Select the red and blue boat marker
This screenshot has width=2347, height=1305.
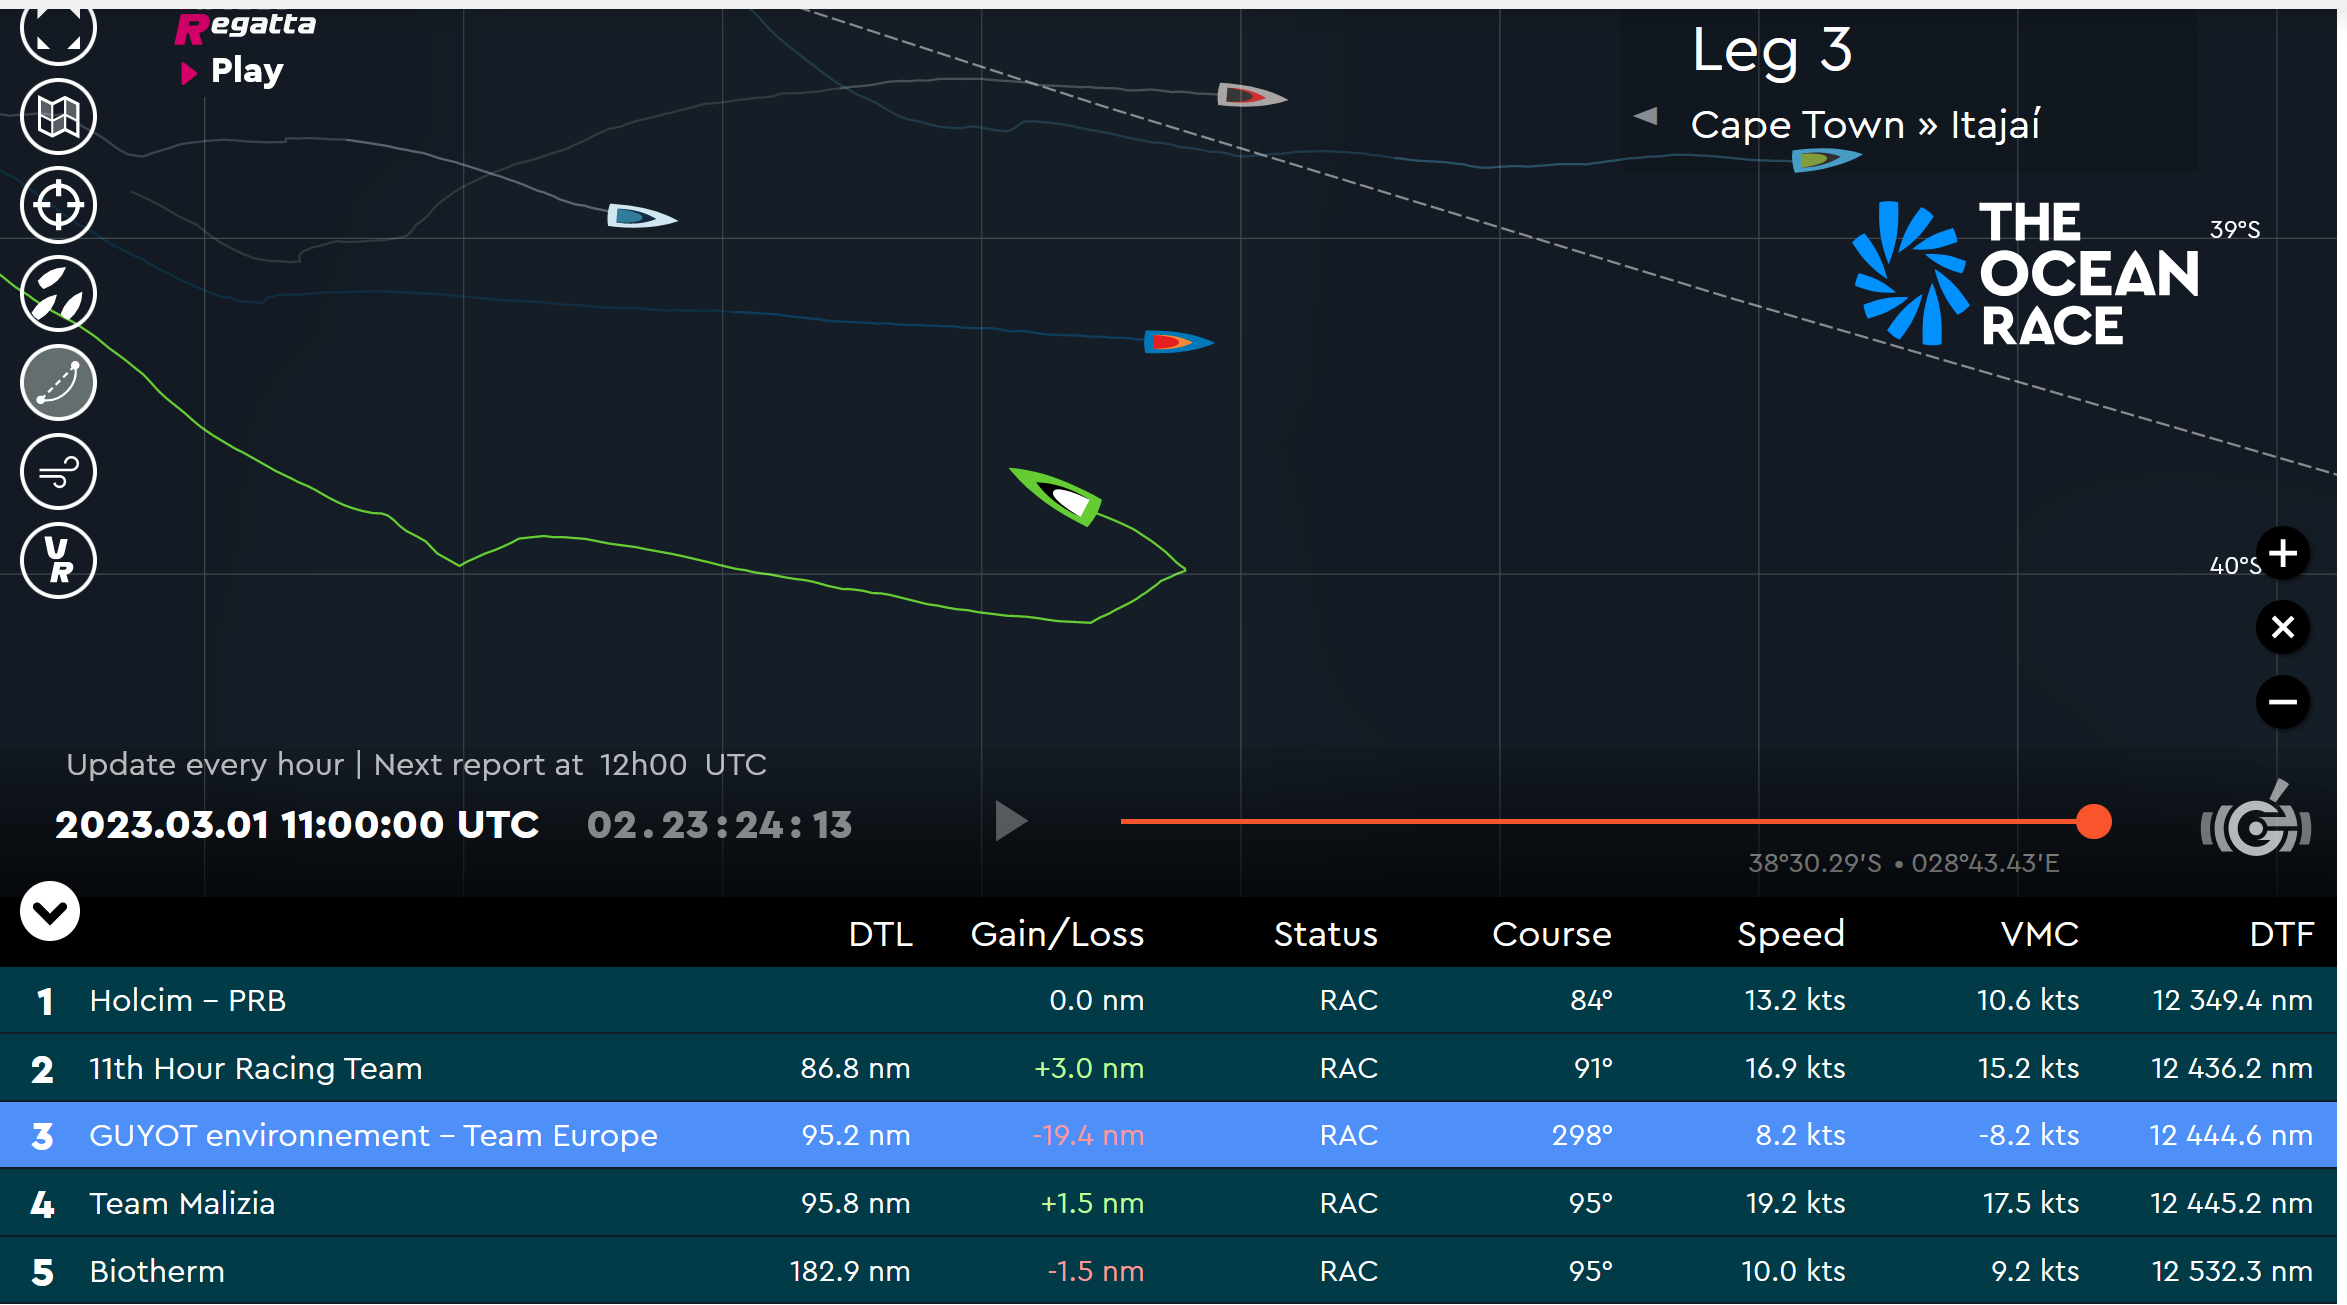(1178, 343)
